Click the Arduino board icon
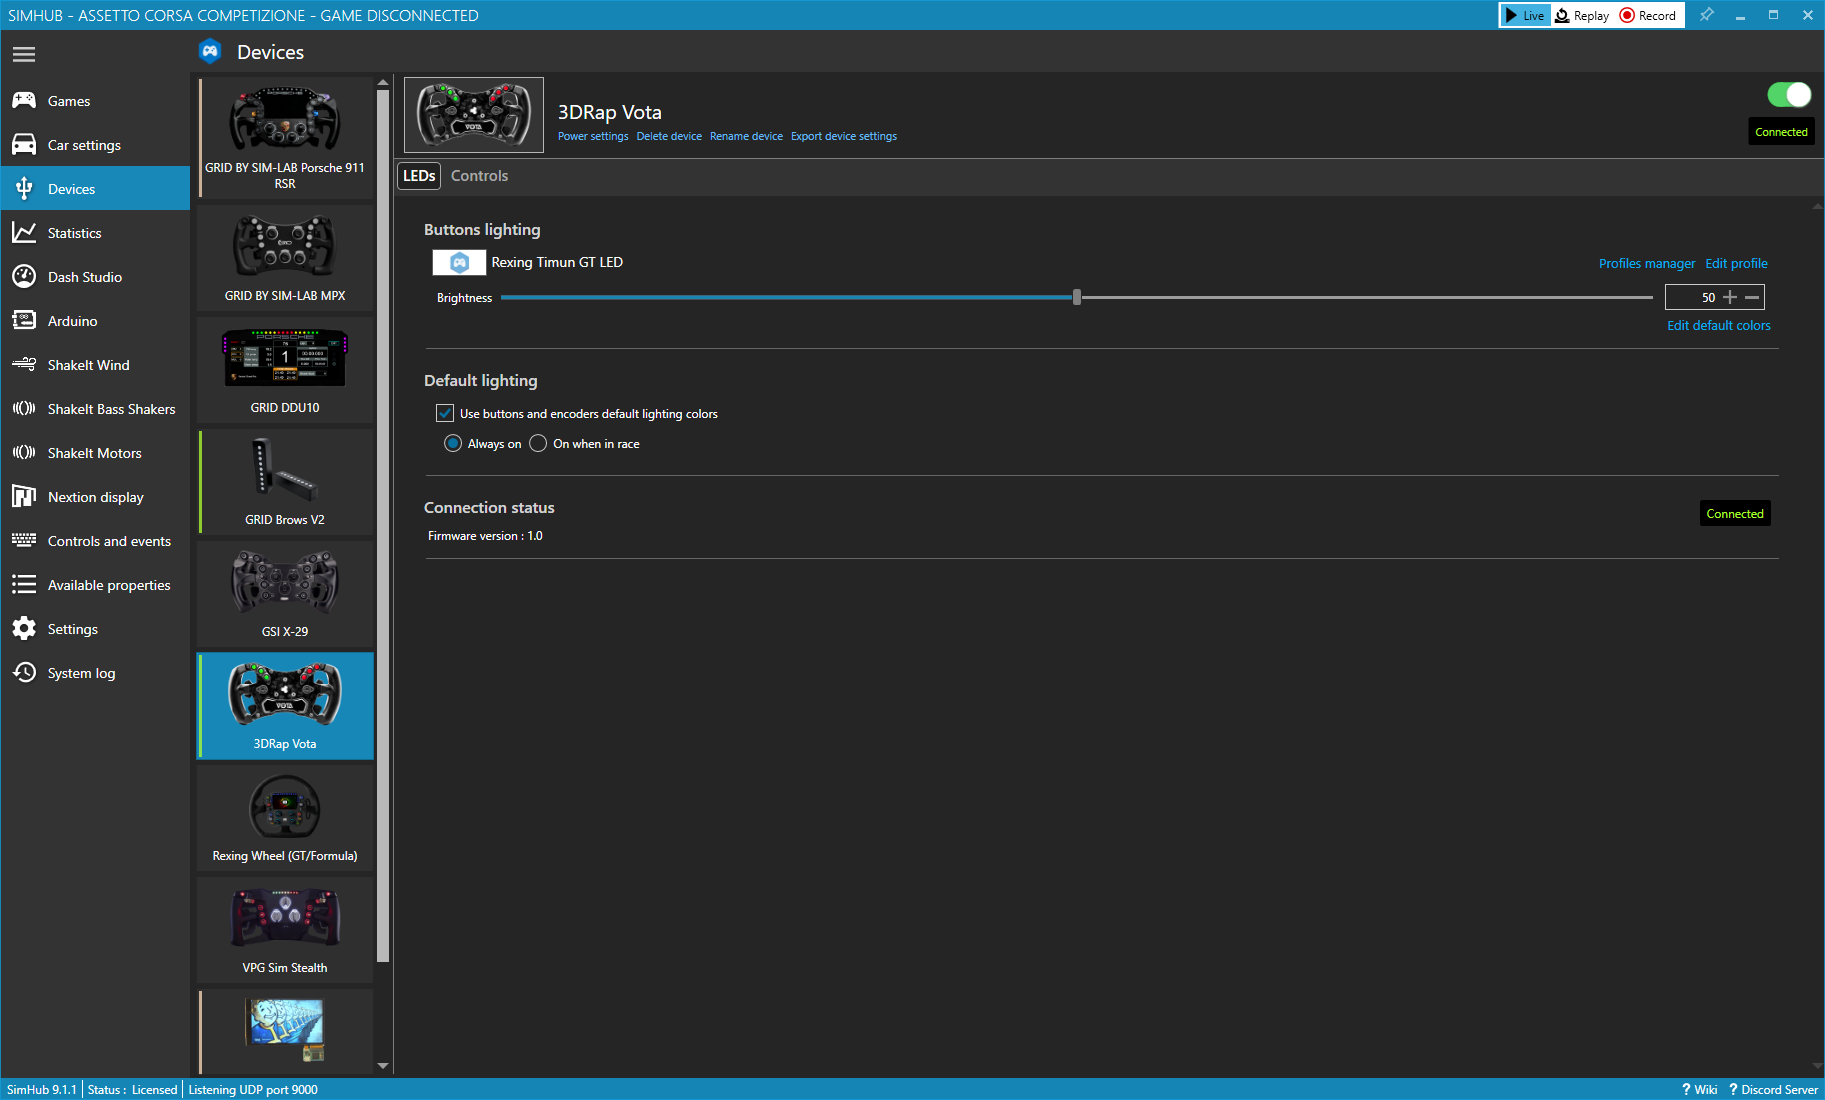The width and height of the screenshot is (1825, 1100). (24, 321)
